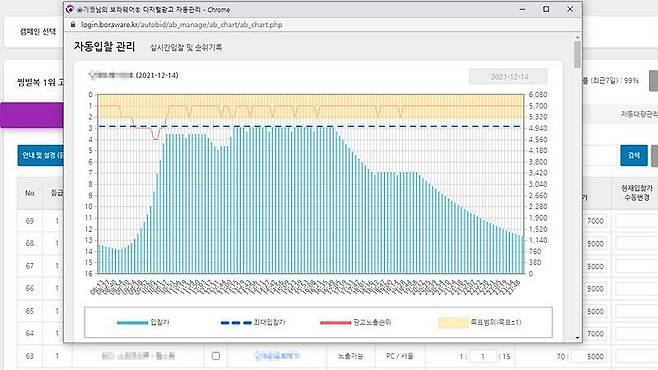Select the popup URL login.boraware.kr address text
The height and width of the screenshot is (370, 658).
[x=181, y=25]
